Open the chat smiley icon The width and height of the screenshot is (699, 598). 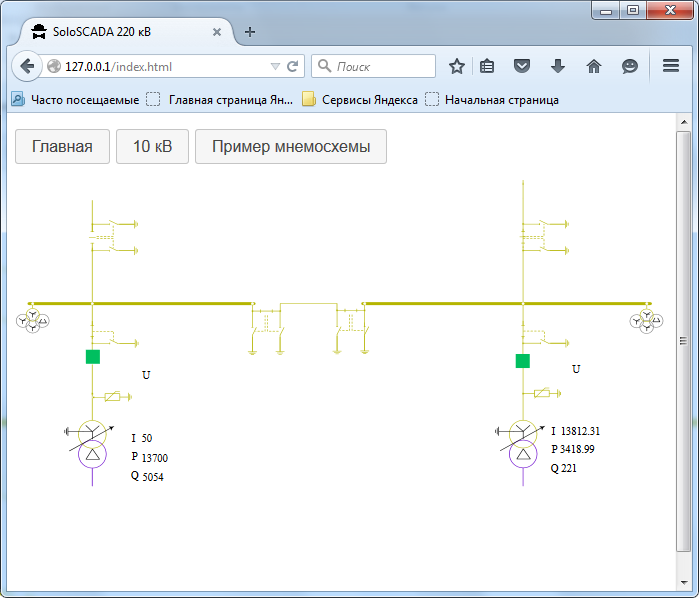click(x=629, y=66)
